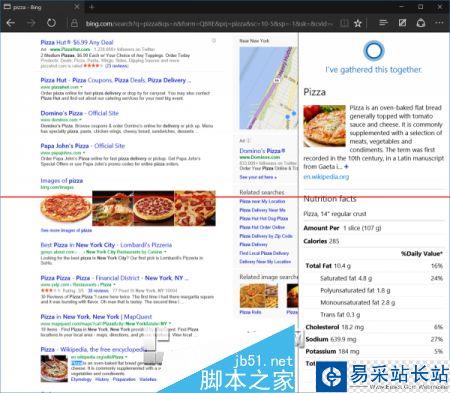This screenshot has height=393, width=450.
Task: Open Pizza Delivery by Zip Code search
Action: [266, 236]
